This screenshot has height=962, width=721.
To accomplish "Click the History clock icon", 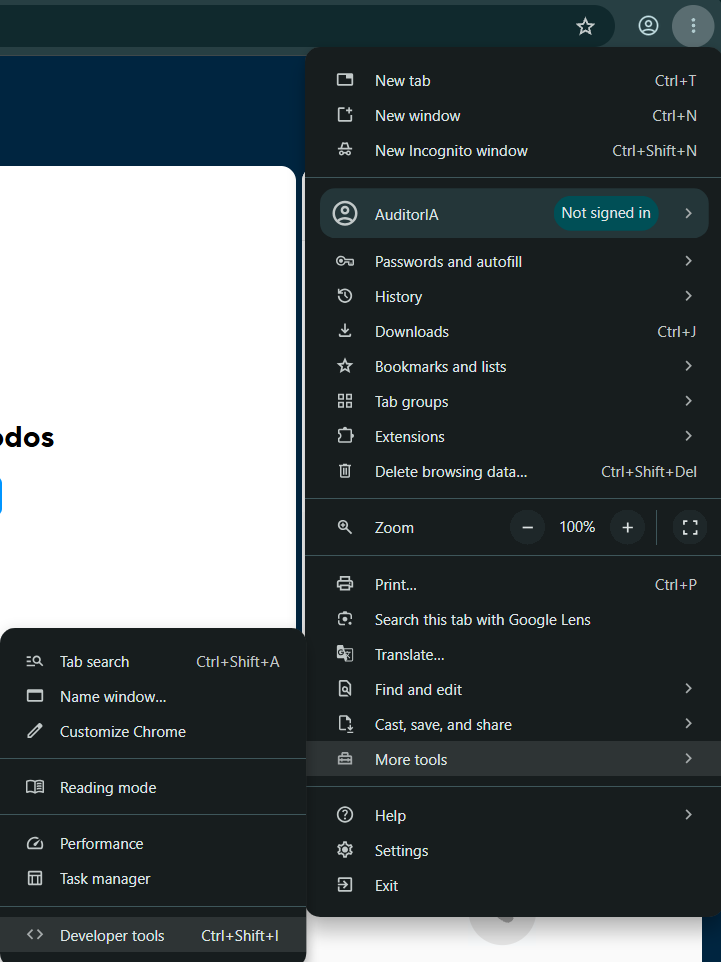I will point(345,296).
